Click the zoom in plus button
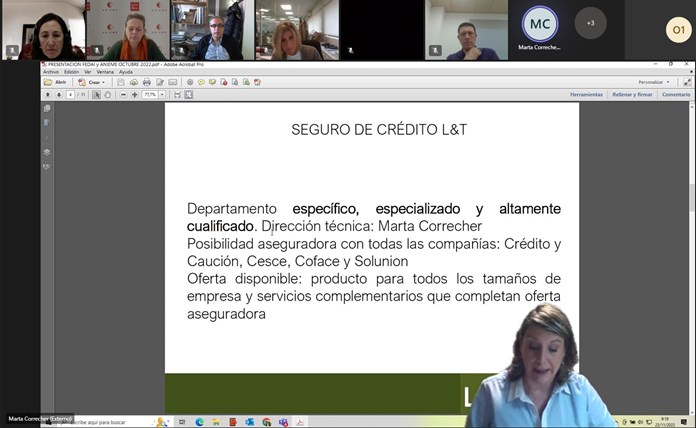The image size is (696, 428). 135,95
